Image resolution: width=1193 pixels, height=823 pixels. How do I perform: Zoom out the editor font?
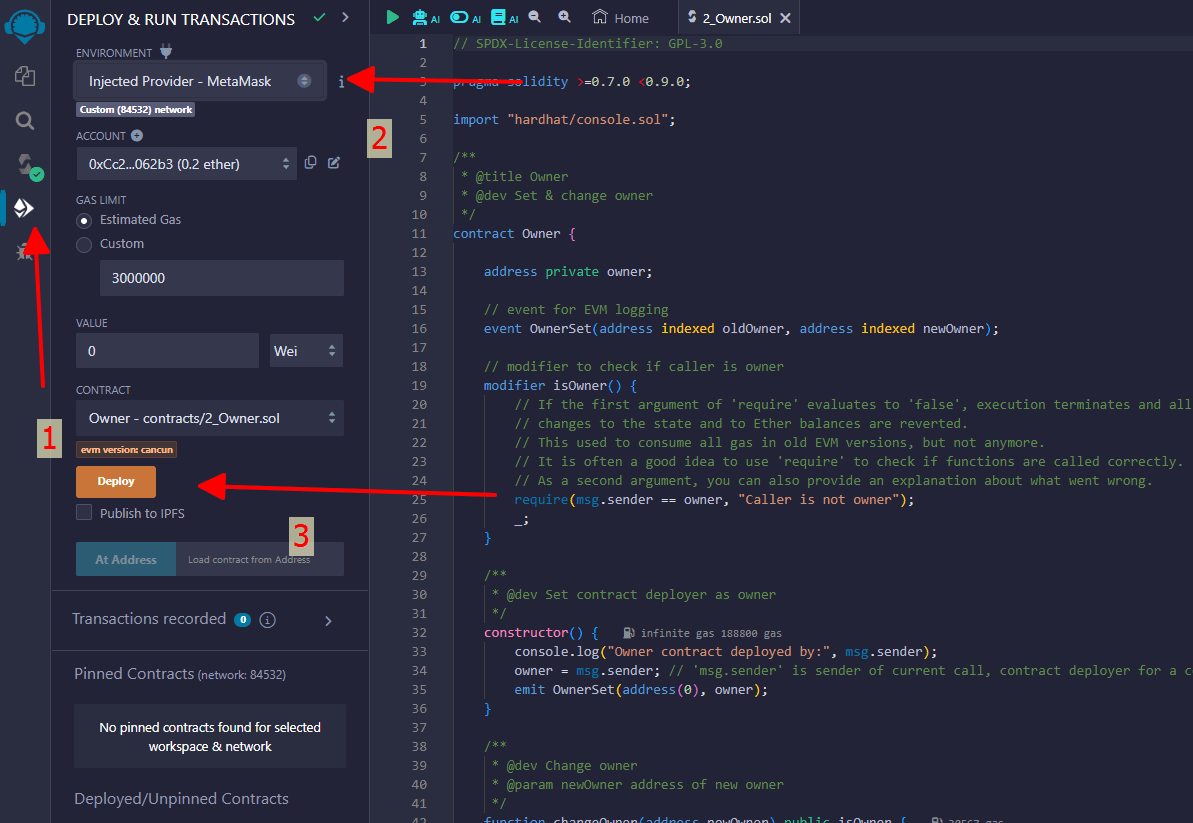tap(535, 17)
